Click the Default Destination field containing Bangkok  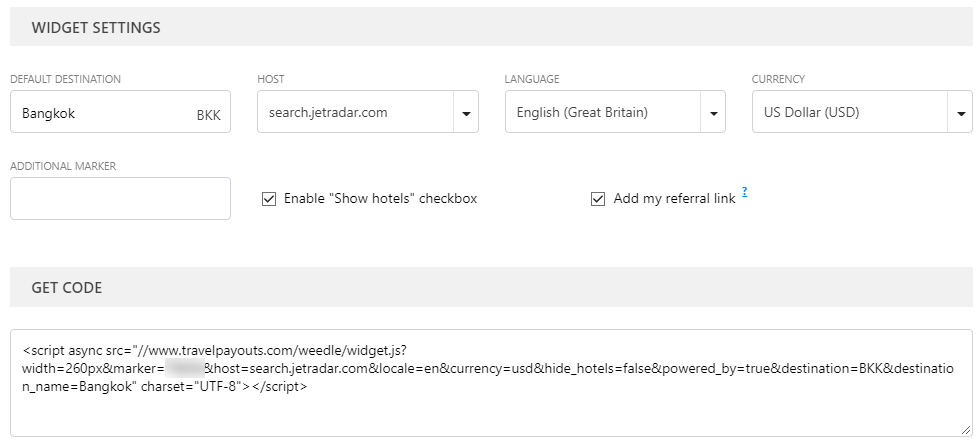(x=120, y=112)
